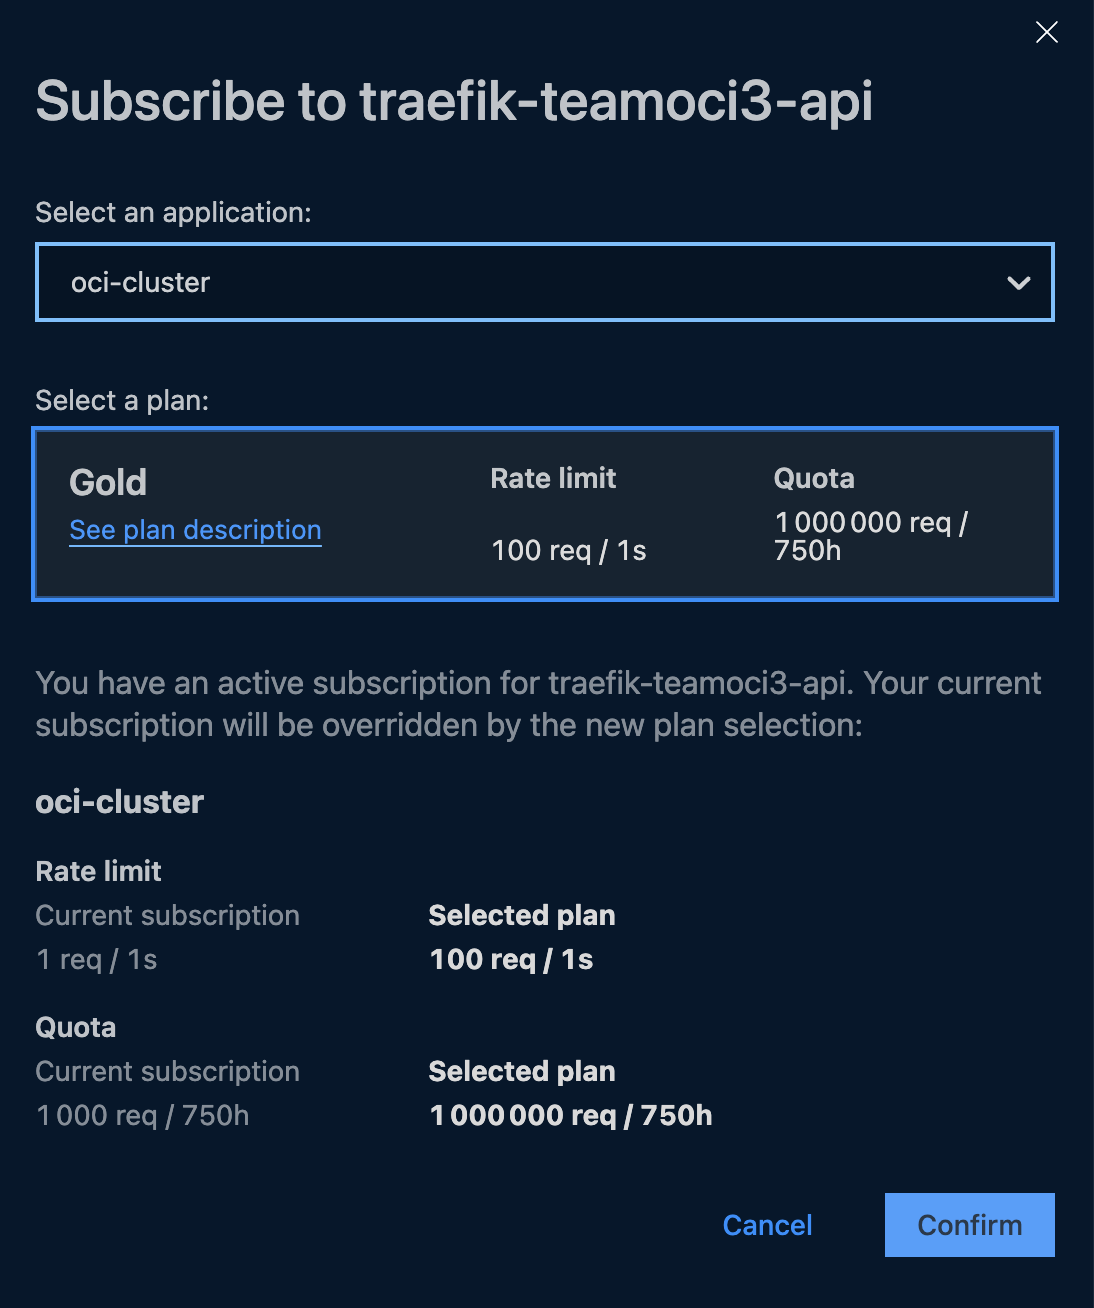Cancel the subscription change

[x=767, y=1225]
